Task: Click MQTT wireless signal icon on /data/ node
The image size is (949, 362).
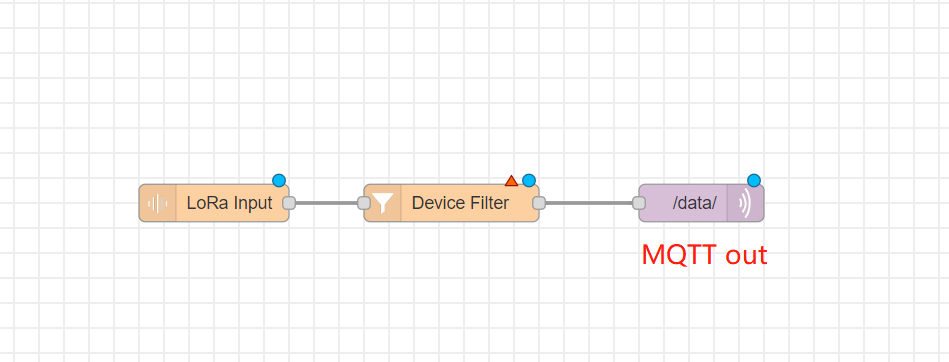Action: tap(745, 203)
